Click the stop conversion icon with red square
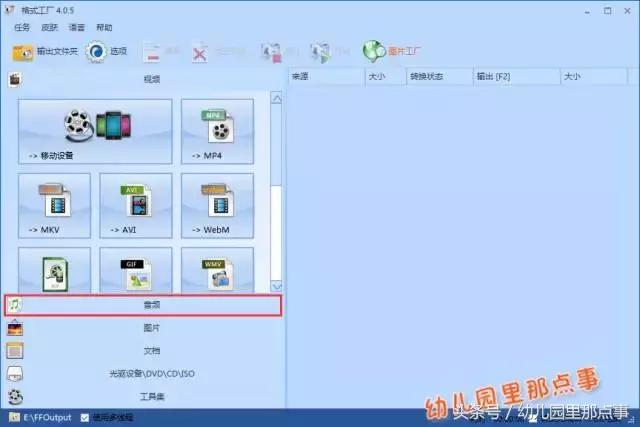640x427 pixels. tap(271, 53)
